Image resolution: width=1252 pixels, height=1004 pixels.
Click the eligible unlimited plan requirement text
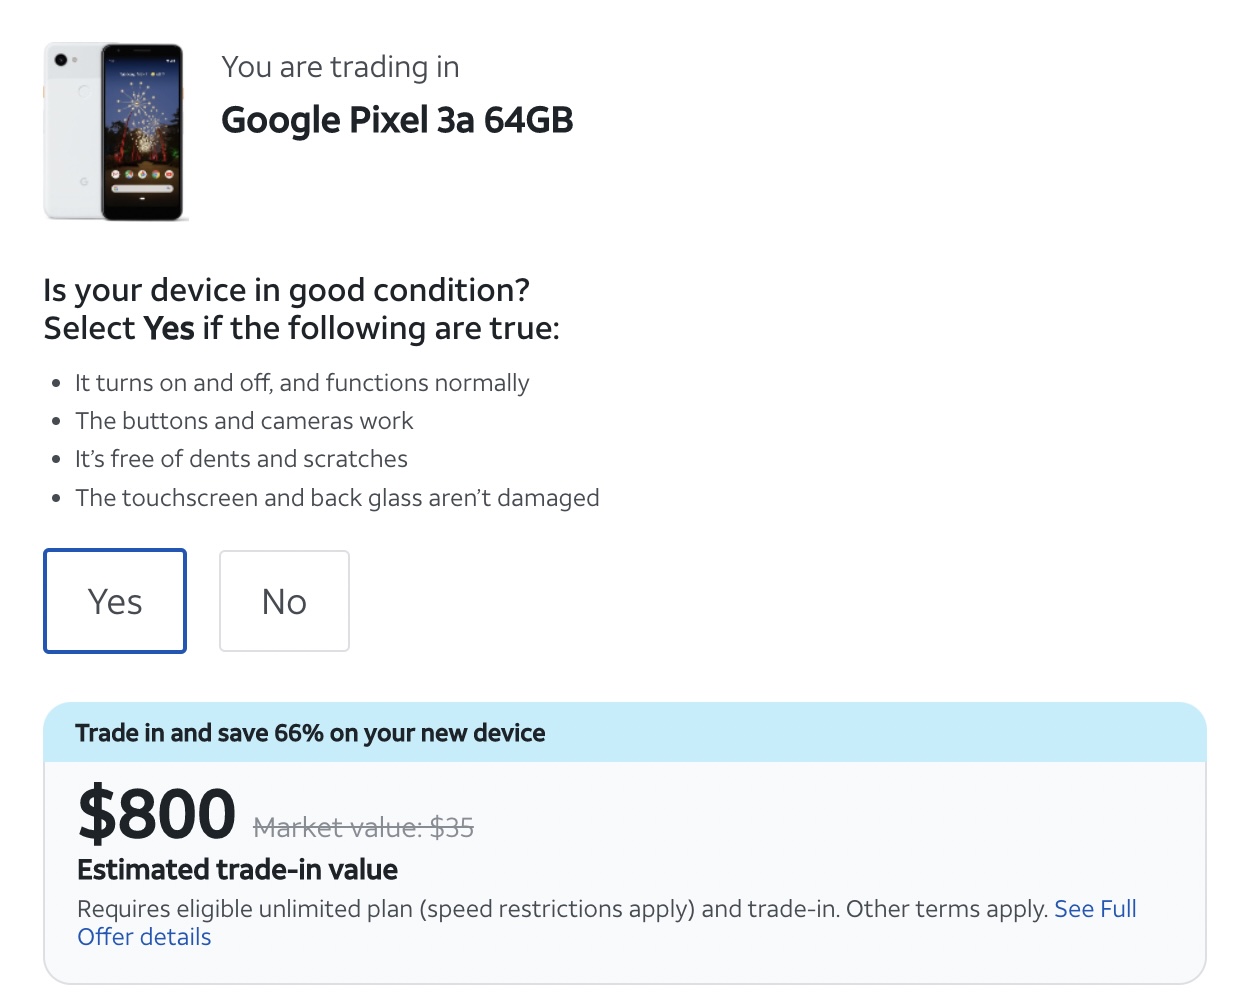point(560,909)
